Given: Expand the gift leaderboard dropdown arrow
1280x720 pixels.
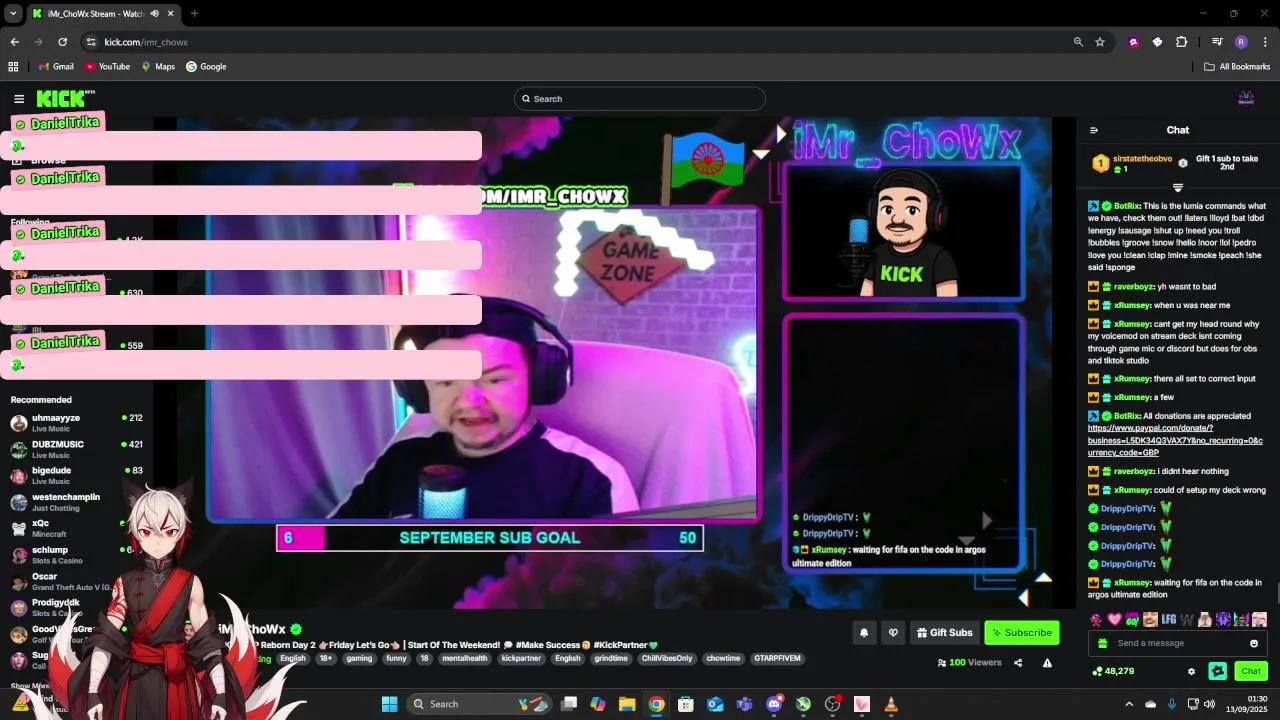Looking at the screenshot, I should tap(1177, 187).
